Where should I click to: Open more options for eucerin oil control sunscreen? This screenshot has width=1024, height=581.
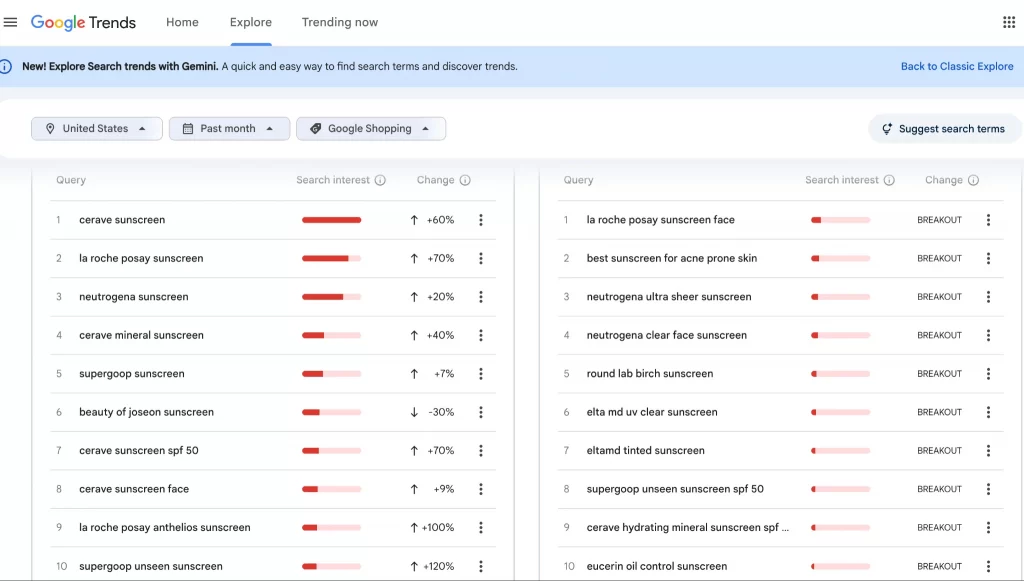click(x=988, y=566)
